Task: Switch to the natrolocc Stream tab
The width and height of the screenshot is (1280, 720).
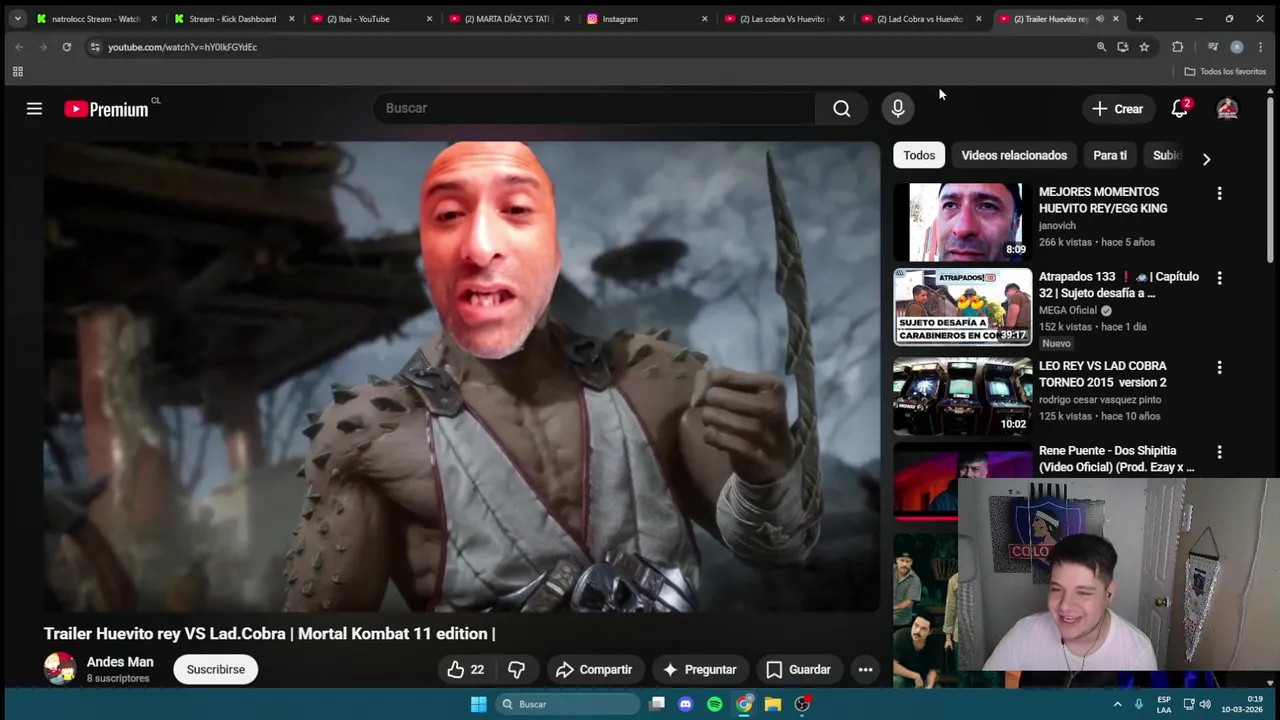Action: point(97,19)
